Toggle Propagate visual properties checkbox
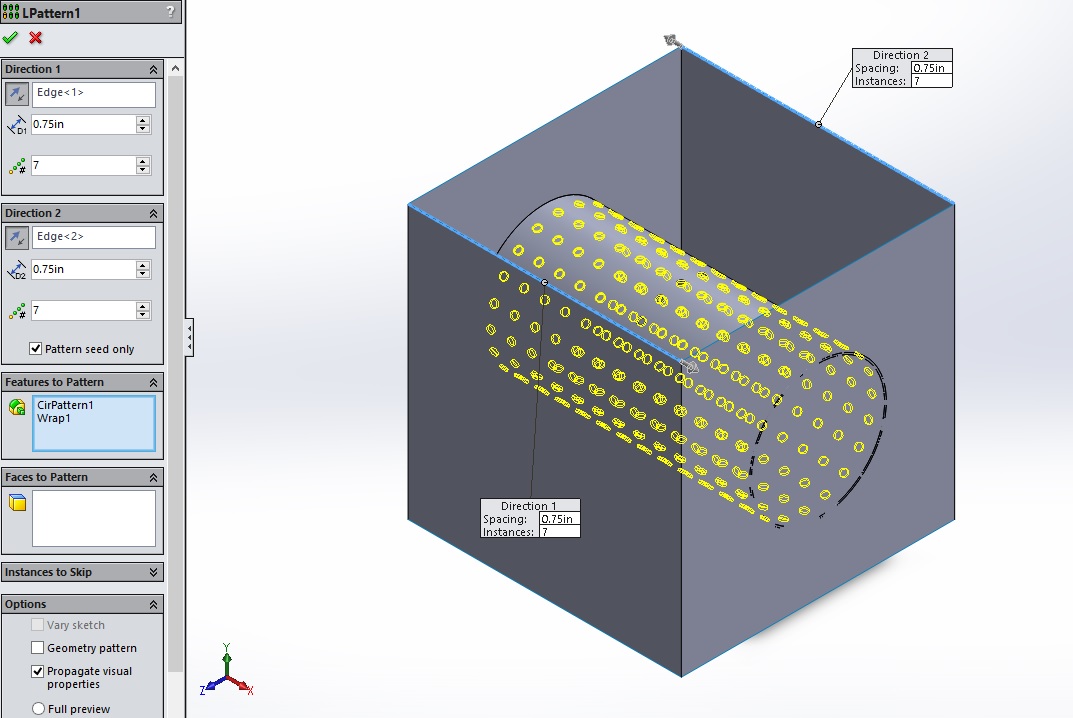Viewport: 1073px width, 718px height. [x=38, y=671]
